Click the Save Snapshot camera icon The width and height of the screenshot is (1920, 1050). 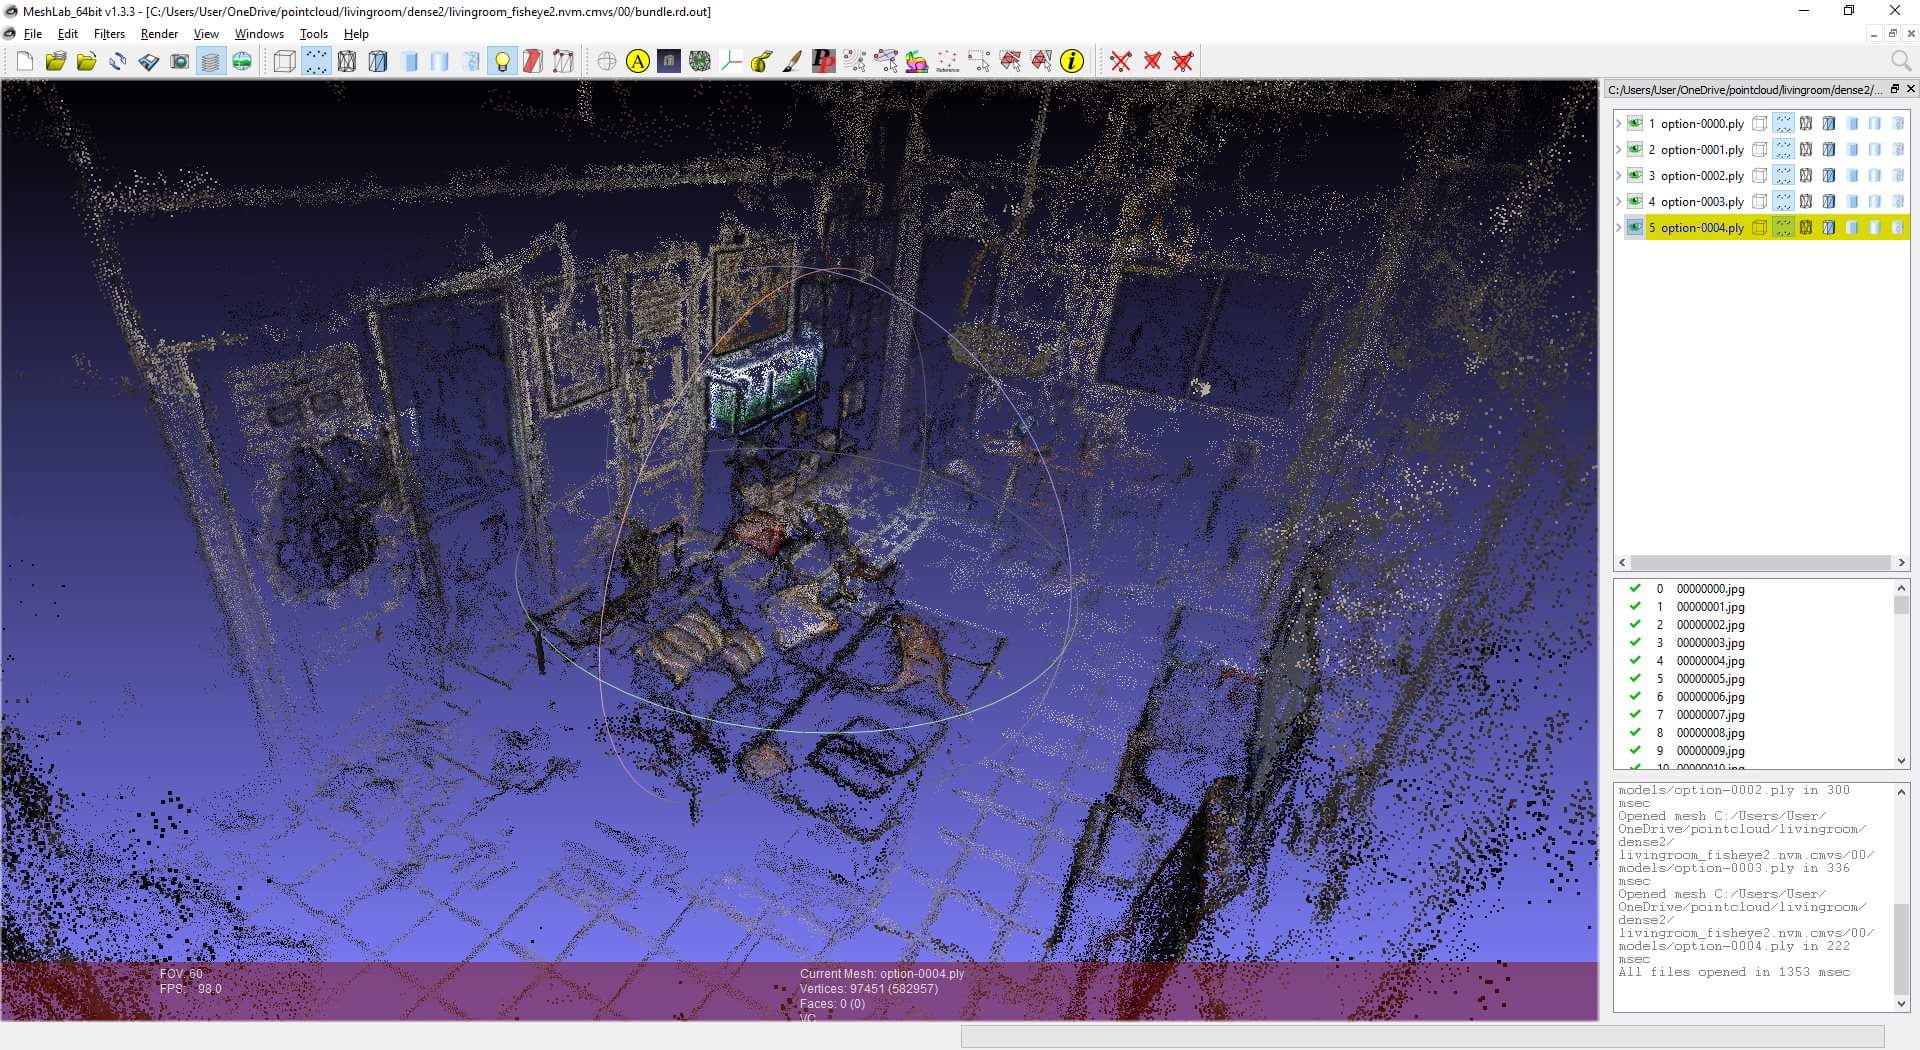coord(180,62)
